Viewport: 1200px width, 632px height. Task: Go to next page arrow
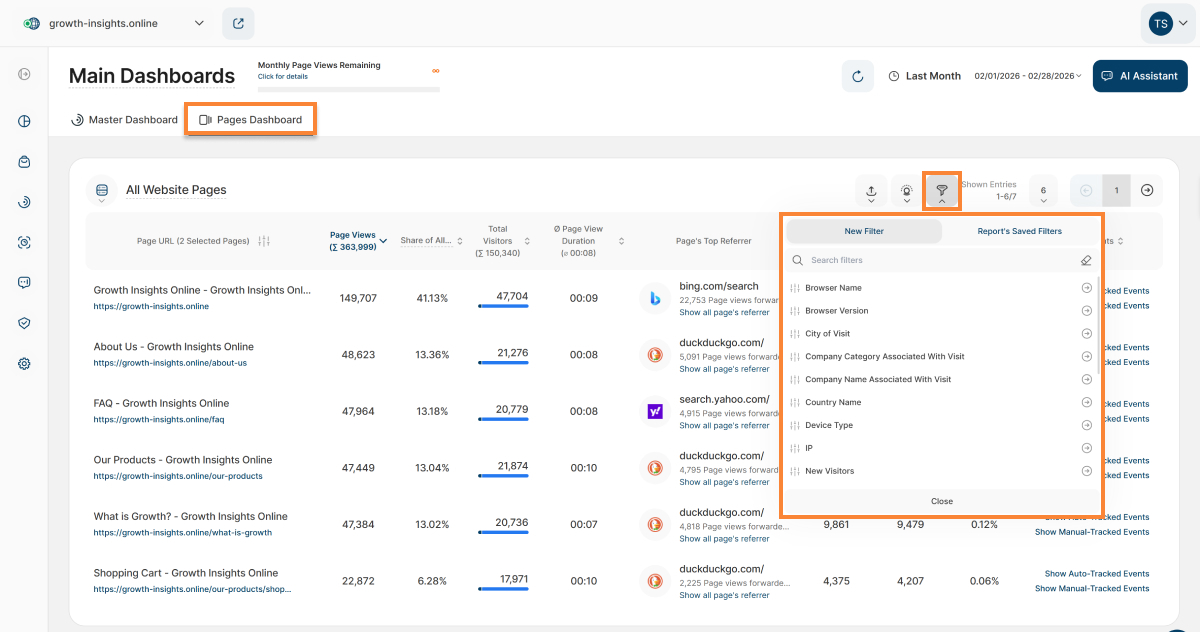click(1147, 190)
